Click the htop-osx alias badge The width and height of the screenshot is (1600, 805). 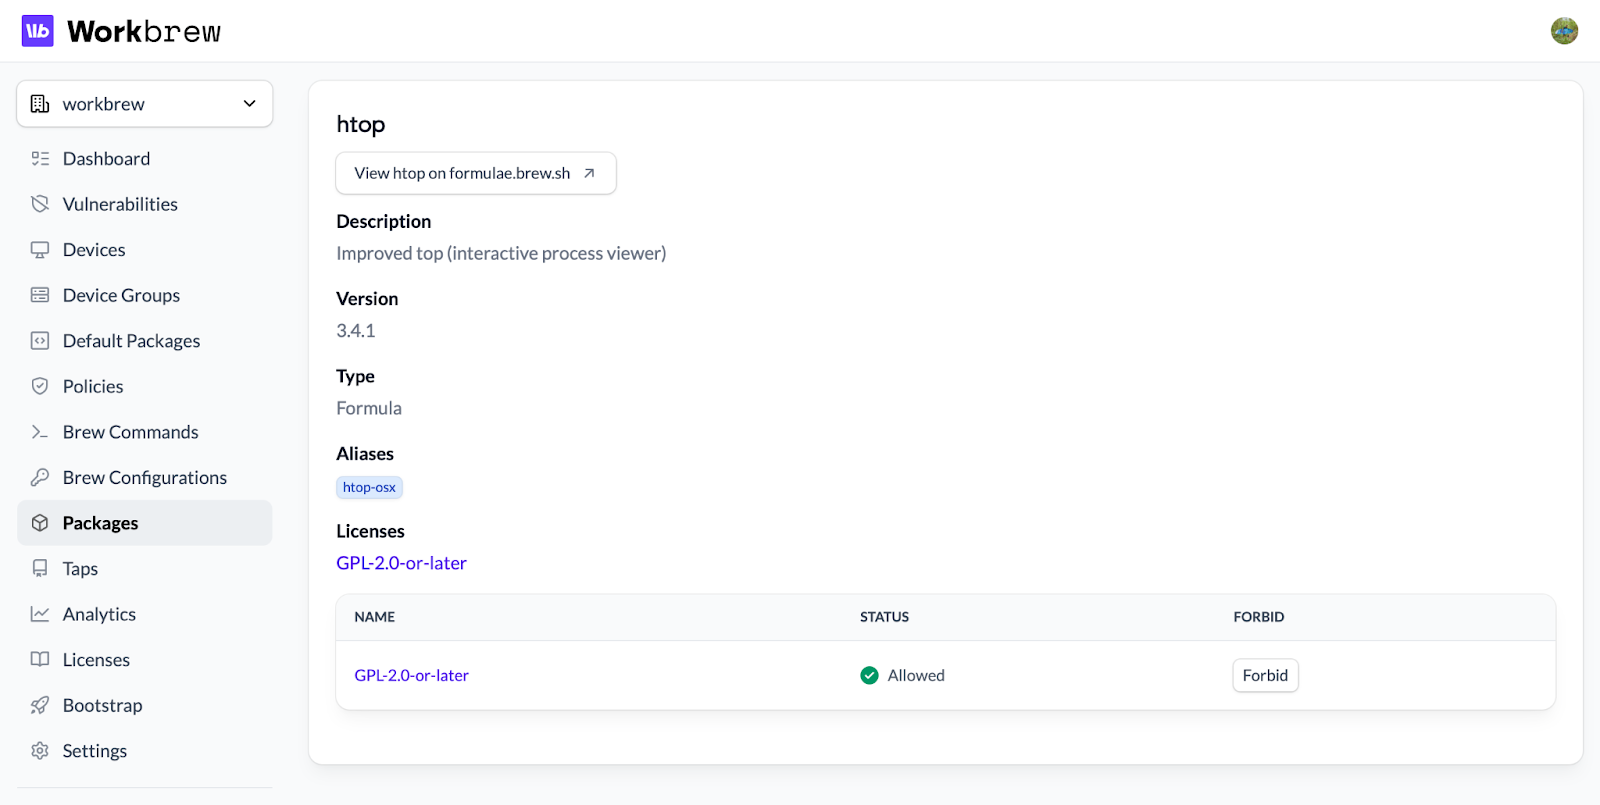click(x=369, y=488)
